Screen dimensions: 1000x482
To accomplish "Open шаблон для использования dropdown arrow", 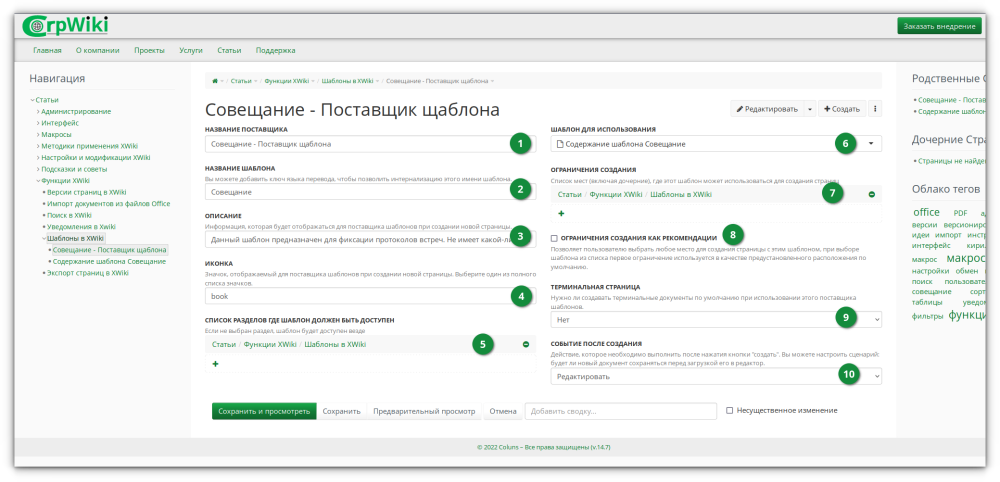I will (x=871, y=144).
